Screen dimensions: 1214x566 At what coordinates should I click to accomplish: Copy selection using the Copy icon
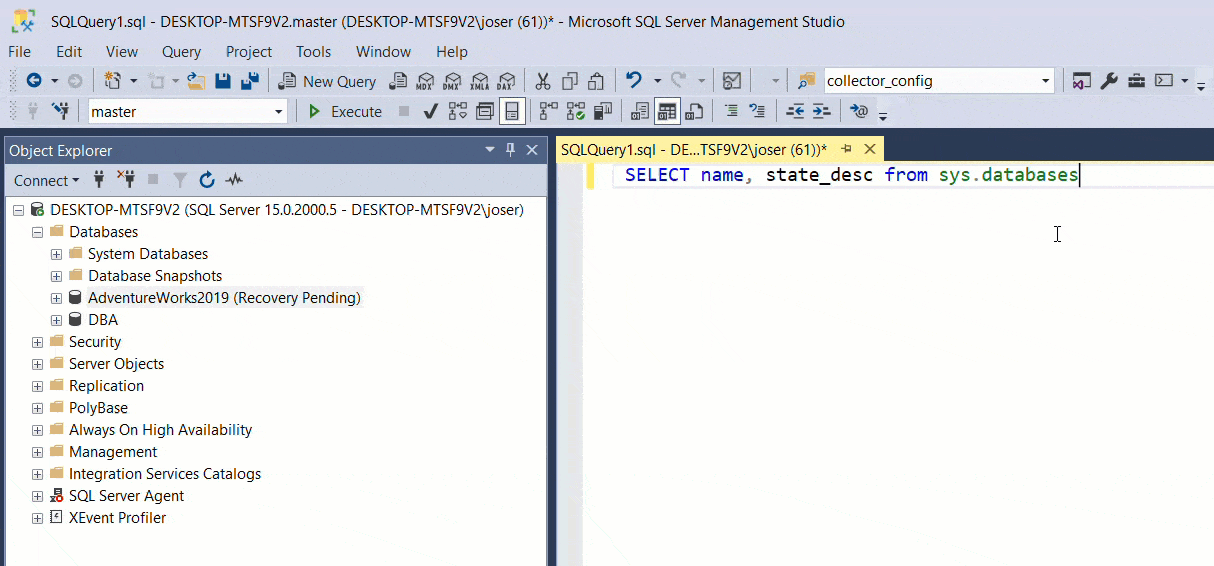(x=570, y=81)
